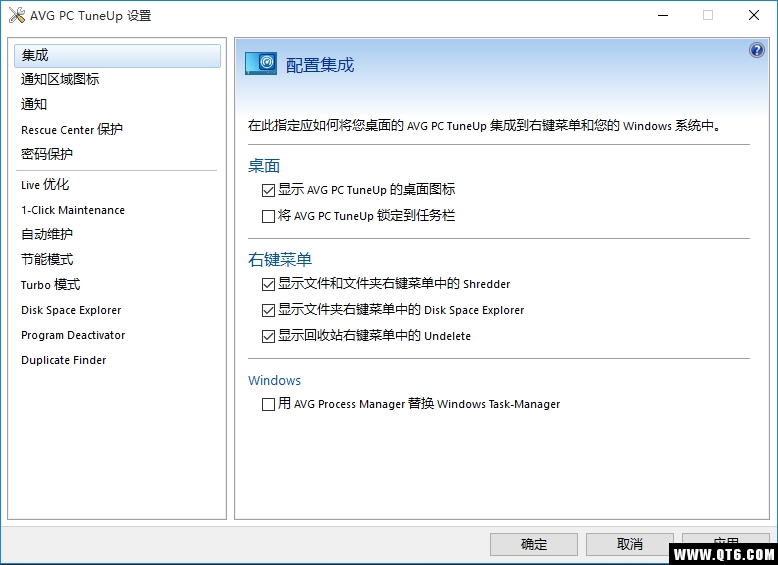Toggle the Disk Space Explorer context menu checkbox

[x=268, y=311]
